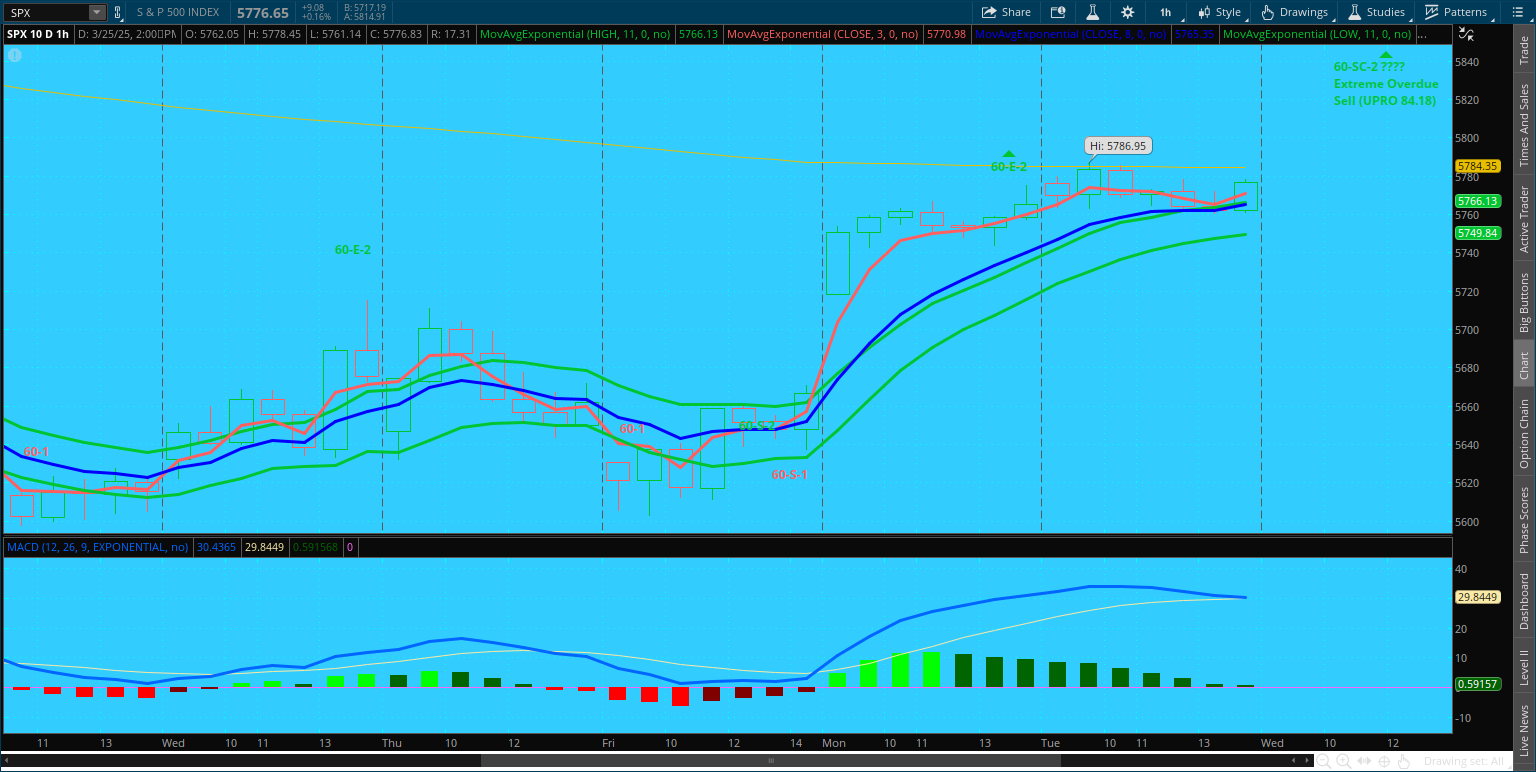
Task: Open chart settings gear icon
Action: pyautogui.click(x=1128, y=12)
